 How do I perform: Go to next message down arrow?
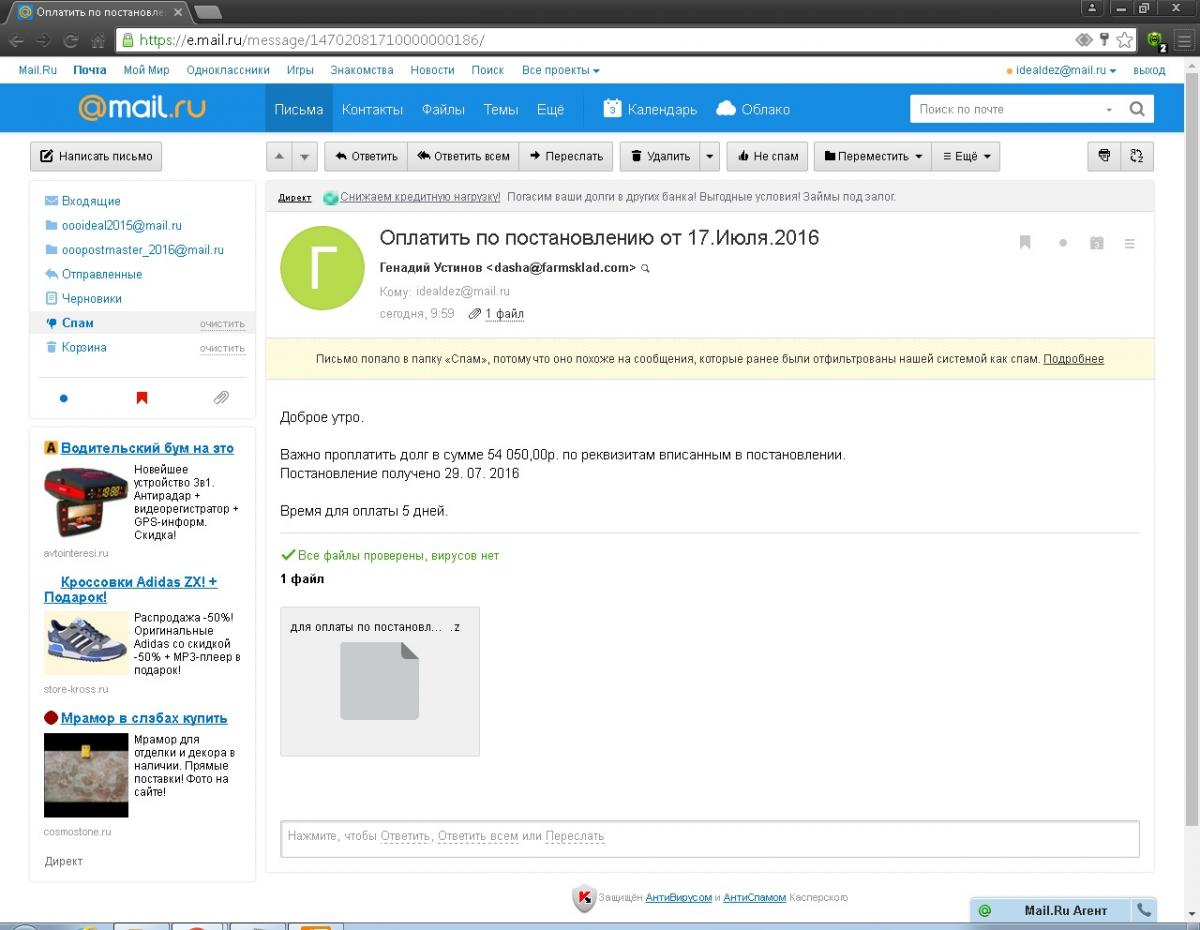pyautogui.click(x=305, y=157)
